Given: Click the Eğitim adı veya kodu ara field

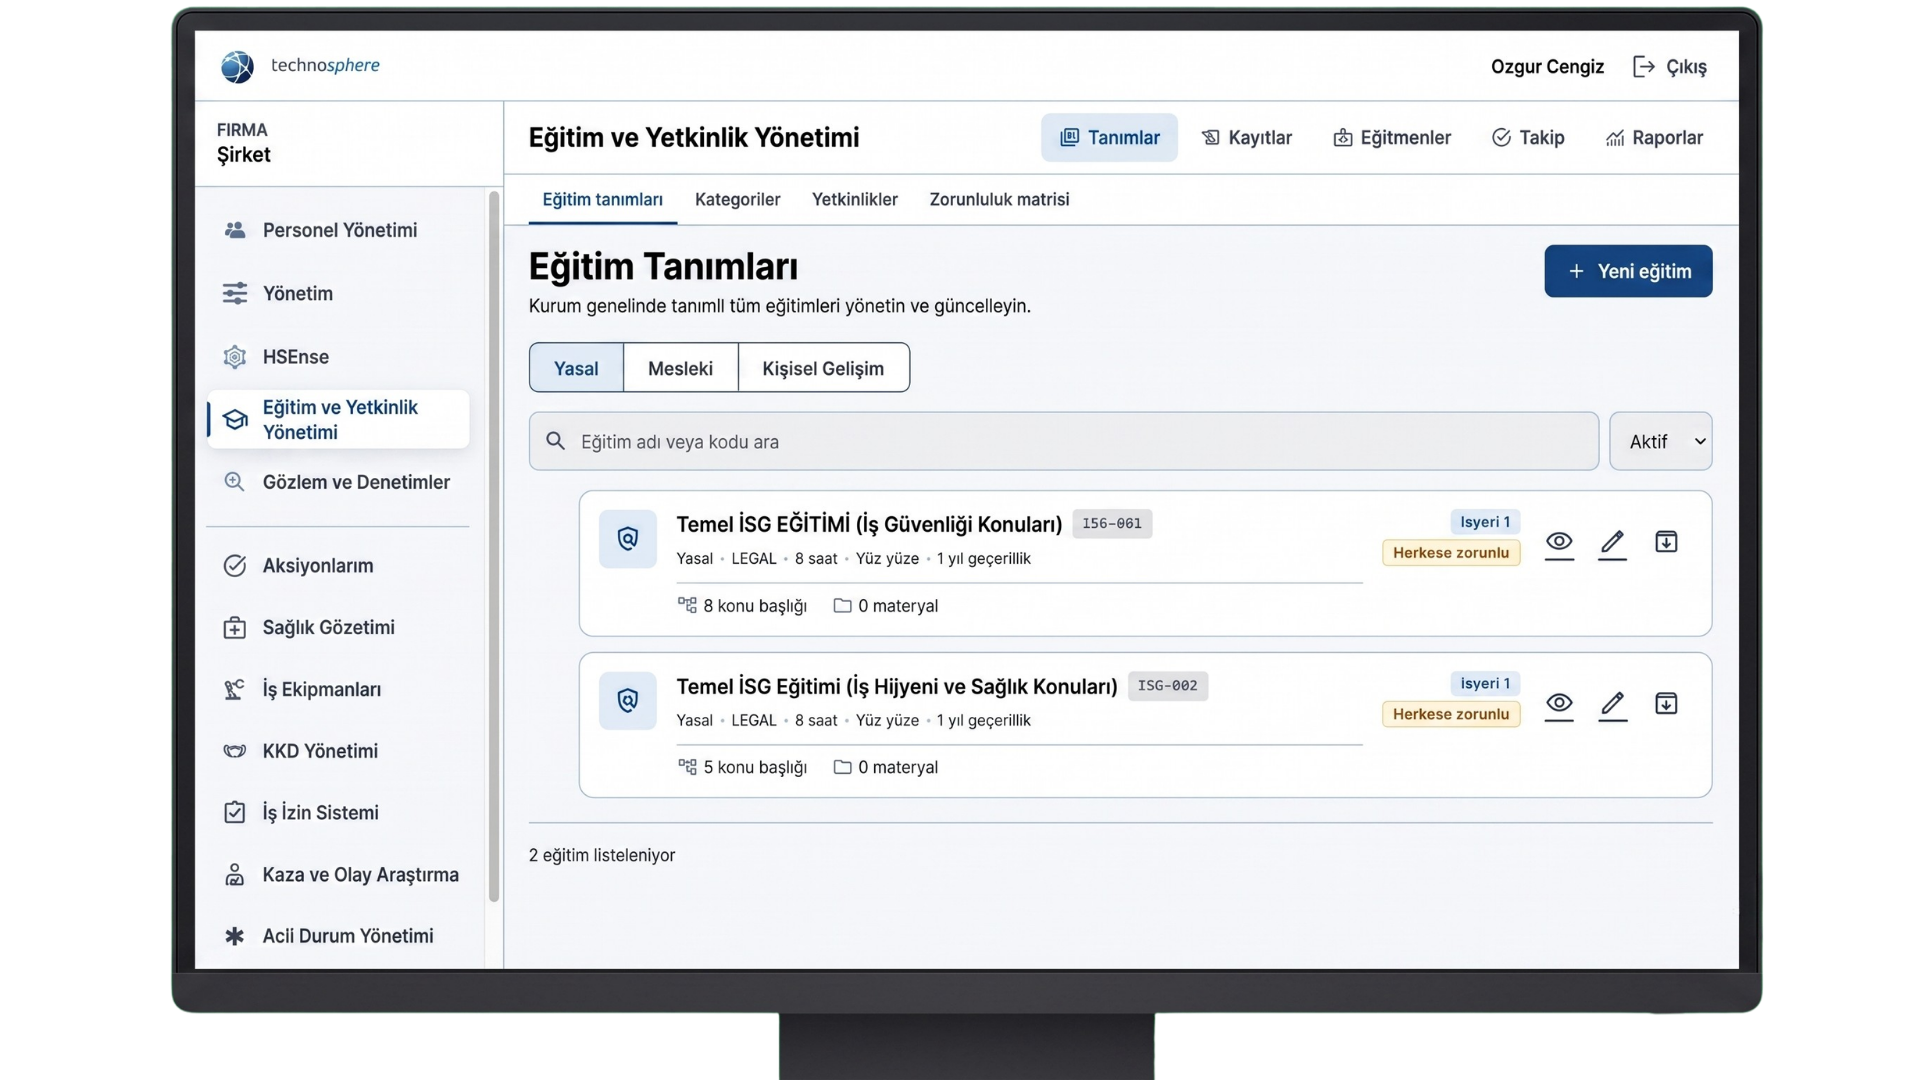Looking at the screenshot, I should (x=1064, y=441).
